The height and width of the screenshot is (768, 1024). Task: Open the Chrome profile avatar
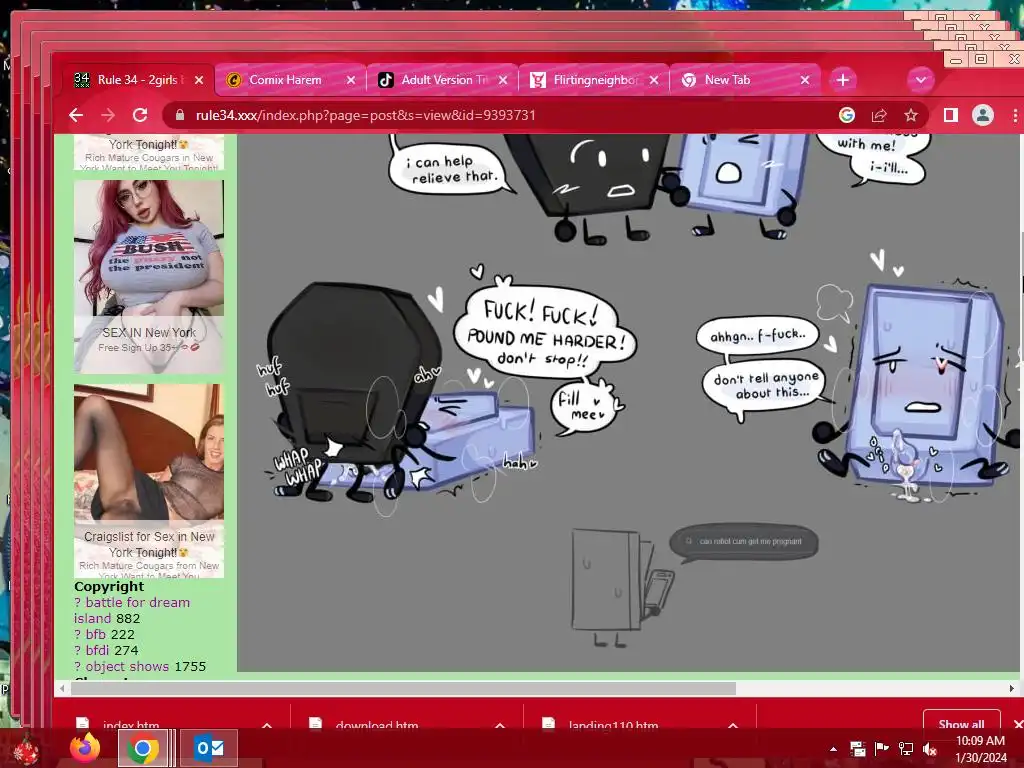click(982, 116)
